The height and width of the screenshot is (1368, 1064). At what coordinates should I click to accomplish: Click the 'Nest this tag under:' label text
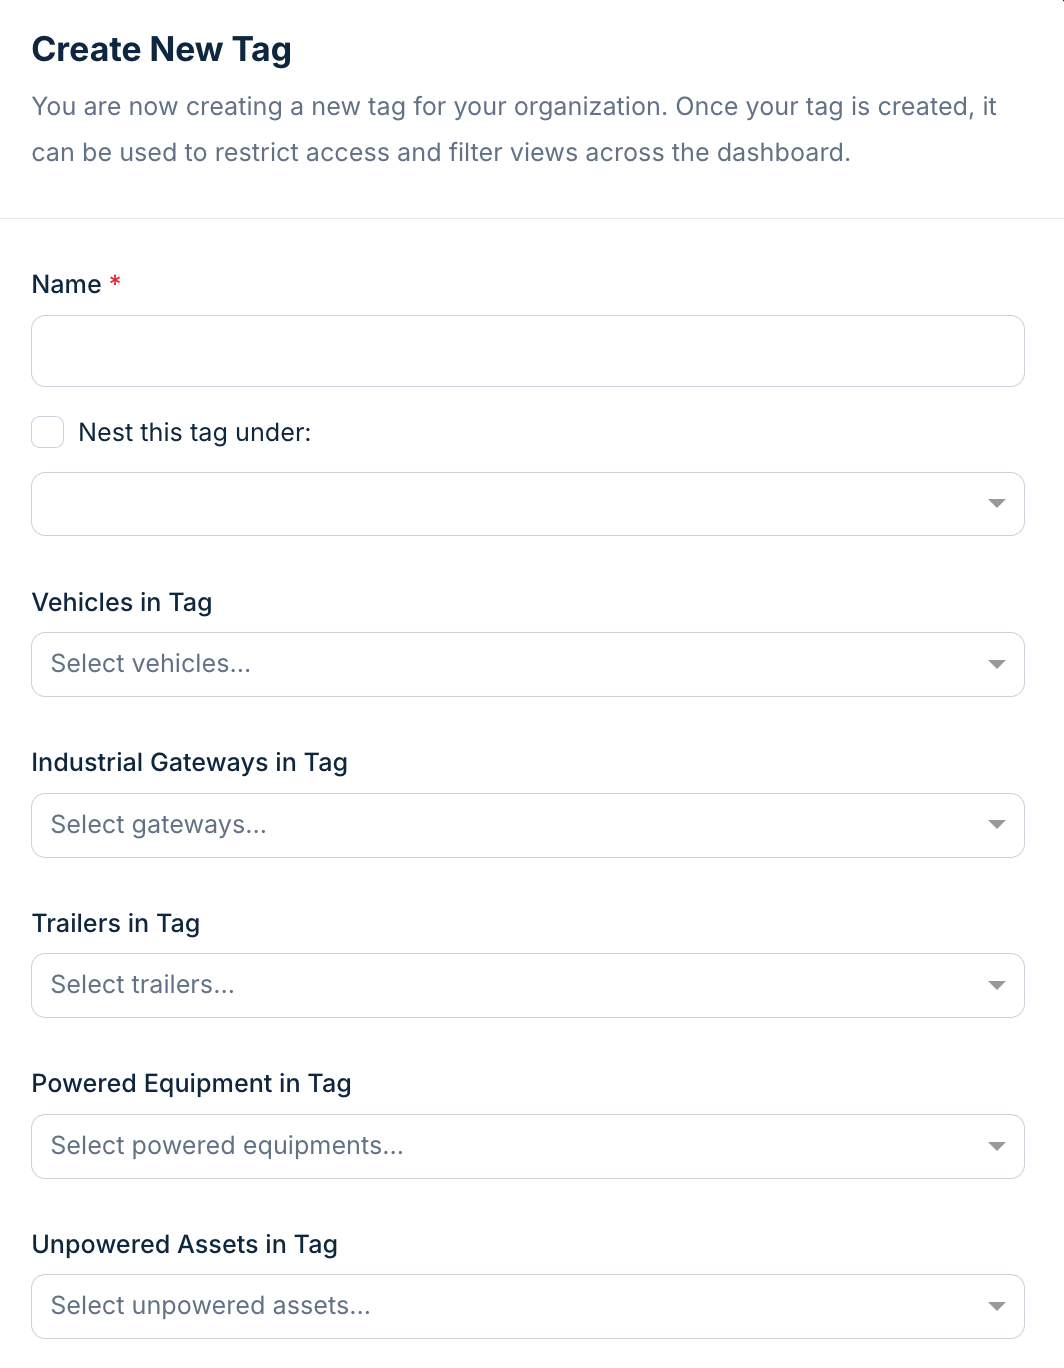click(195, 432)
